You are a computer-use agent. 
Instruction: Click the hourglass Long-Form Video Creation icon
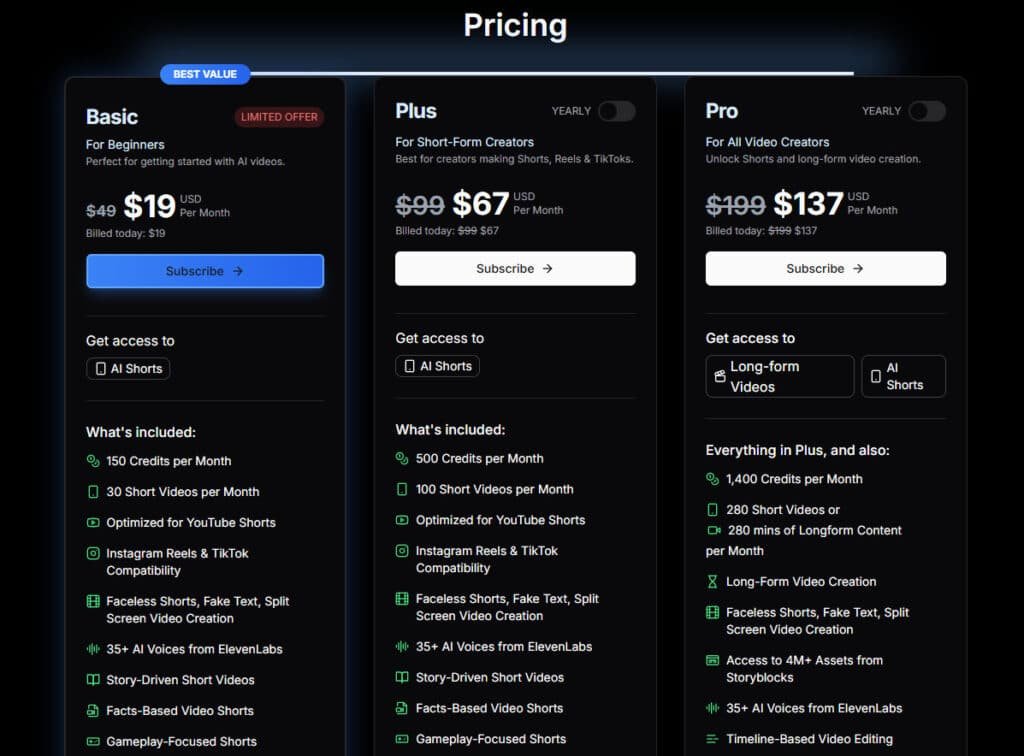point(712,581)
